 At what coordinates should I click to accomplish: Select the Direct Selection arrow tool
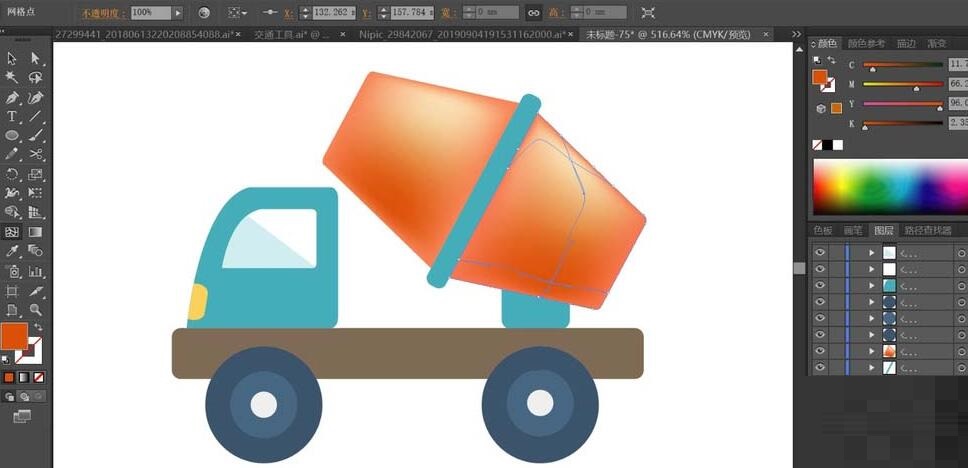(35, 59)
